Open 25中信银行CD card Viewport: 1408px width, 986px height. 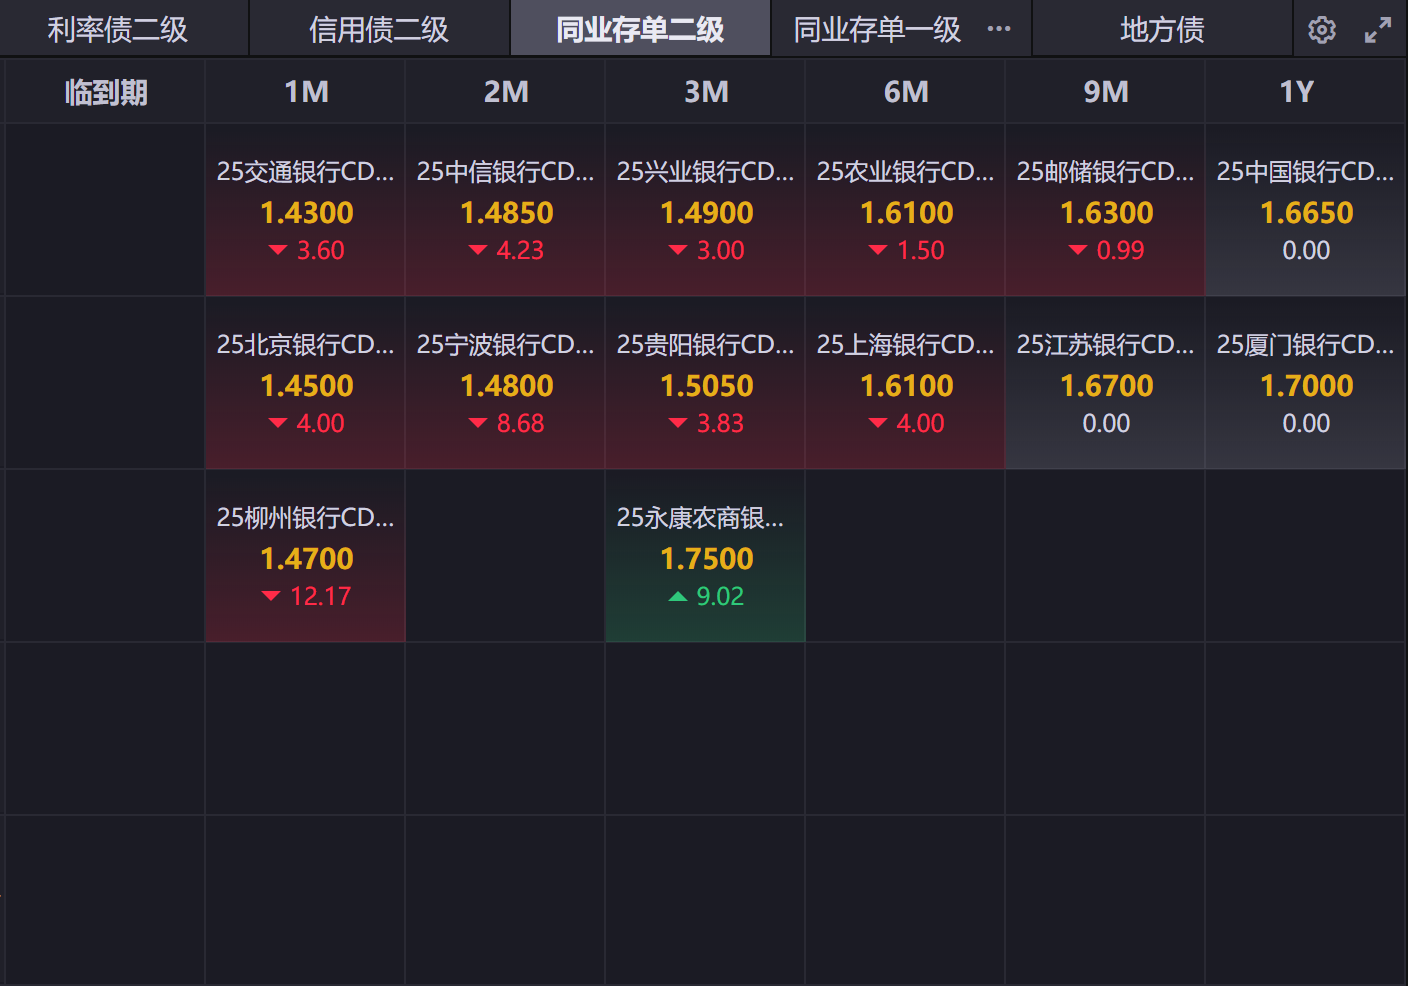coord(505,210)
